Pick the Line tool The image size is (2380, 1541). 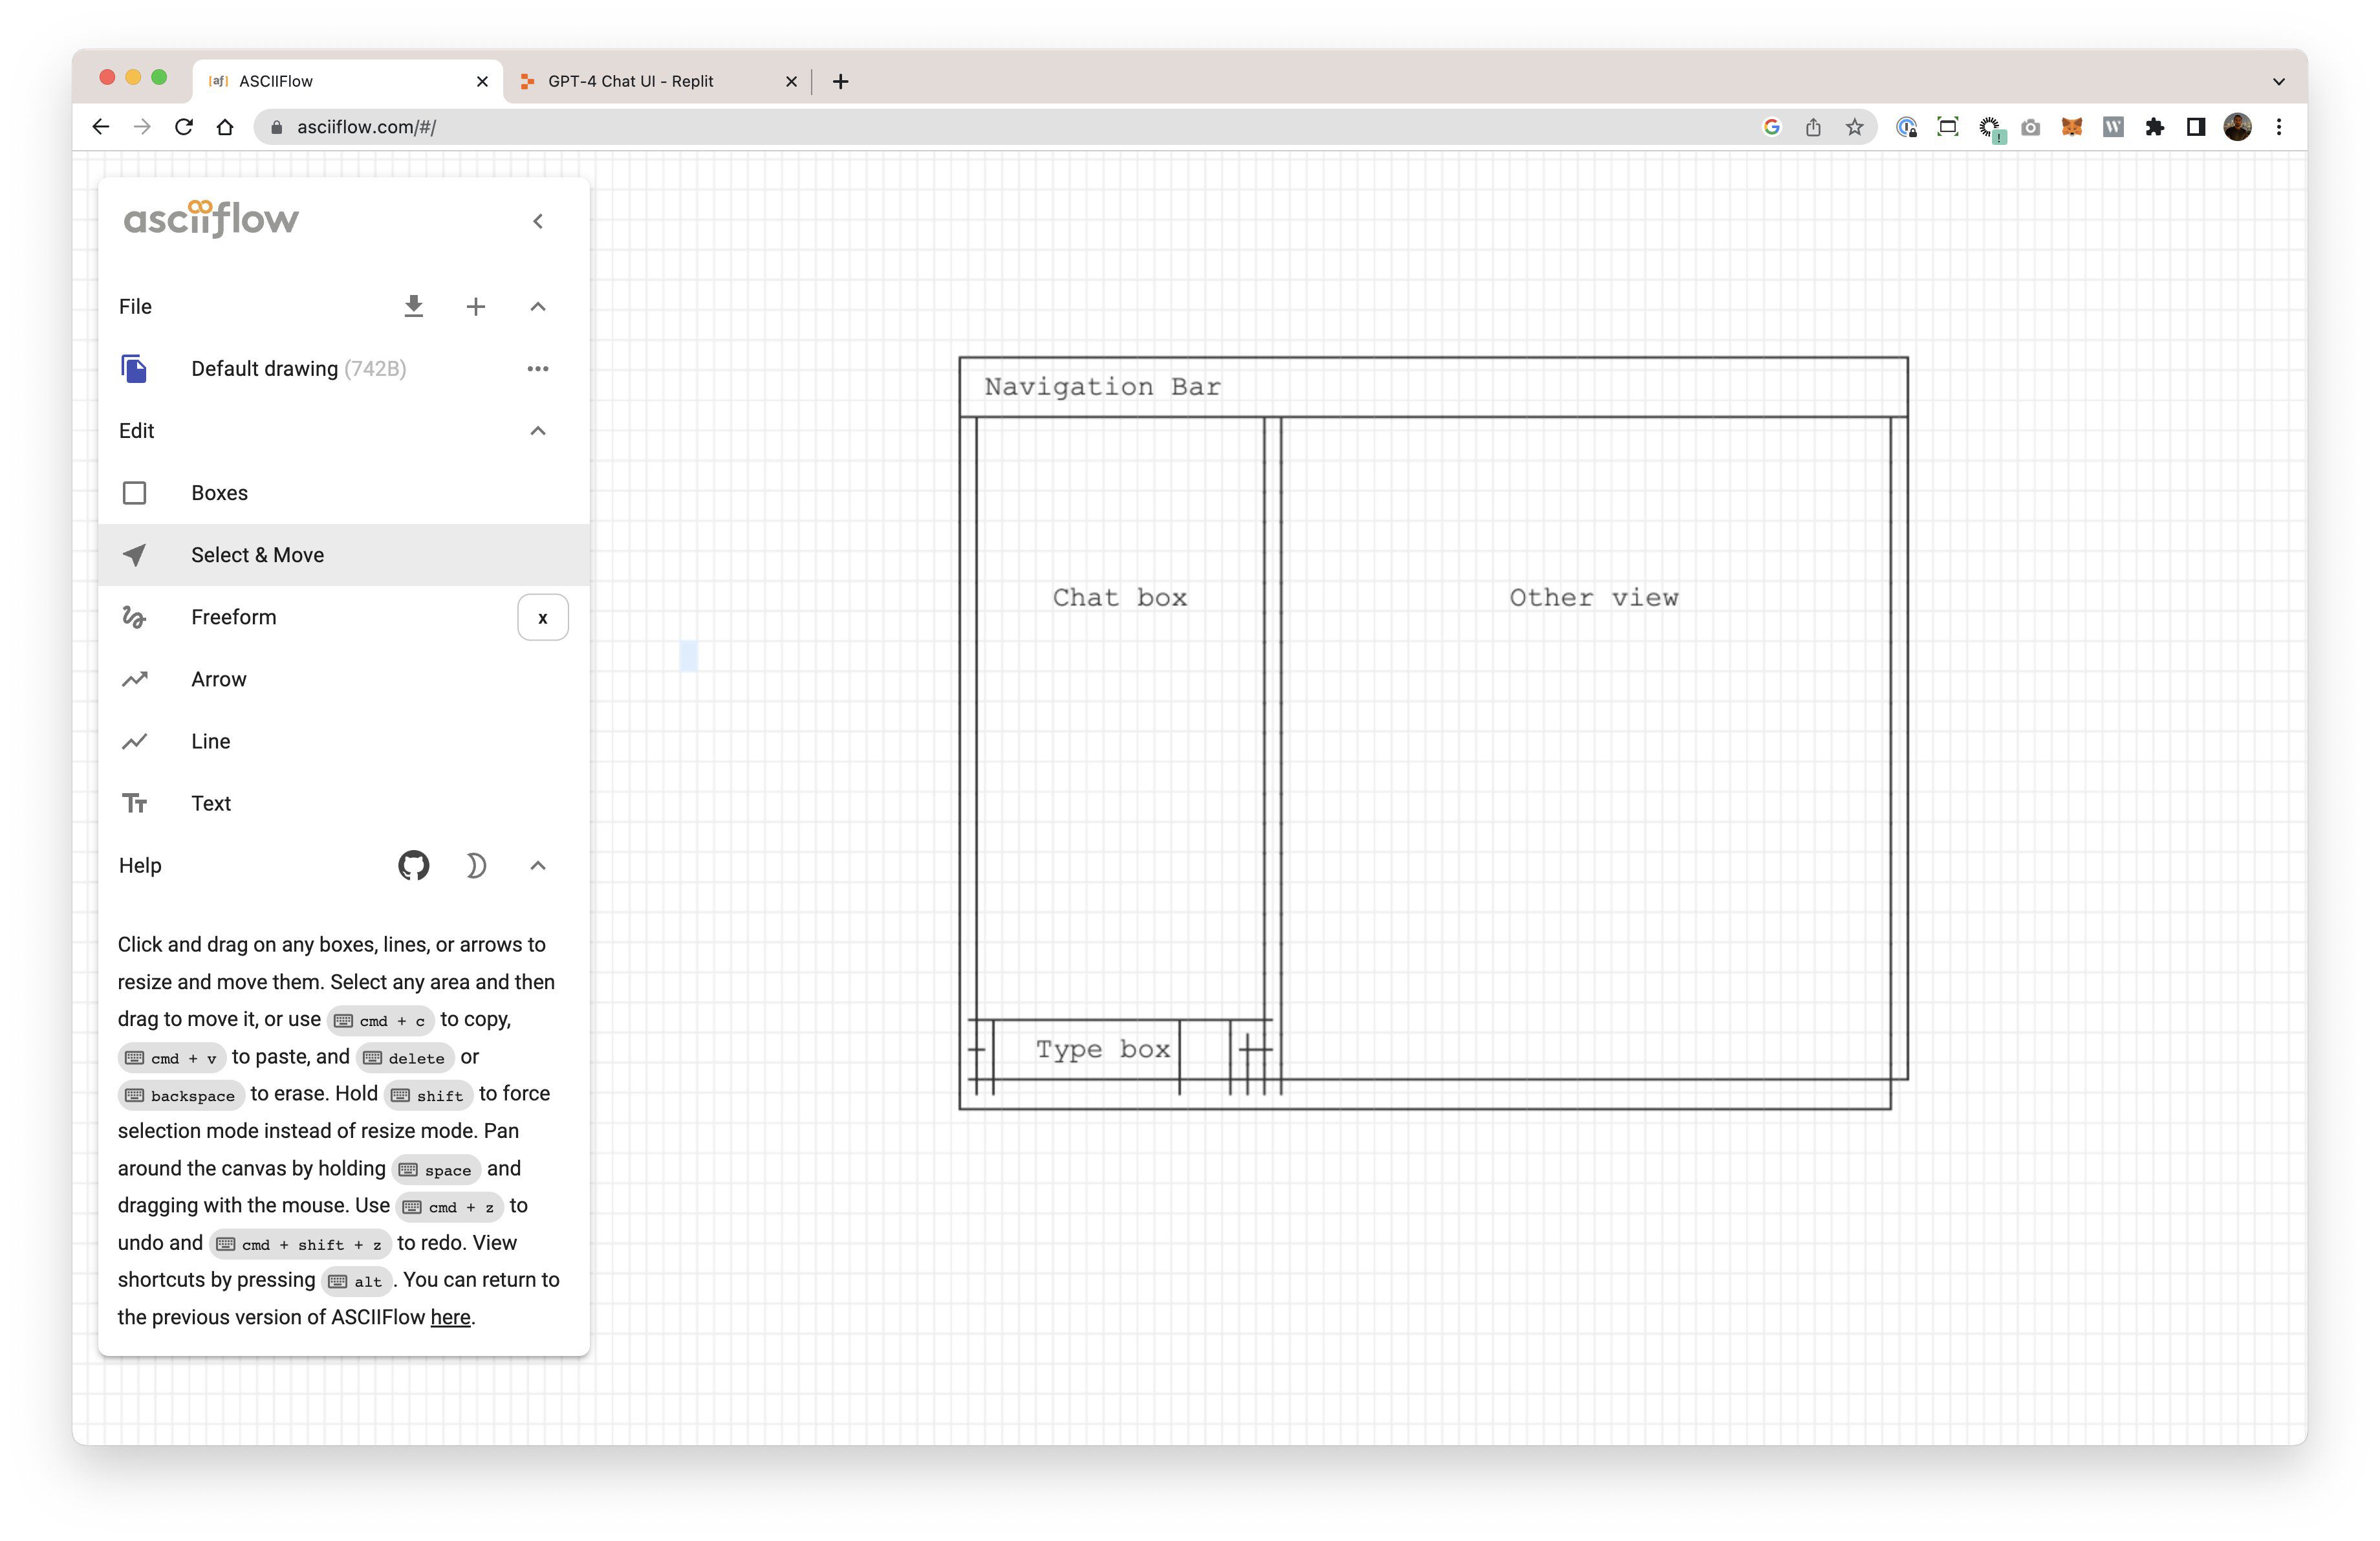coord(210,741)
